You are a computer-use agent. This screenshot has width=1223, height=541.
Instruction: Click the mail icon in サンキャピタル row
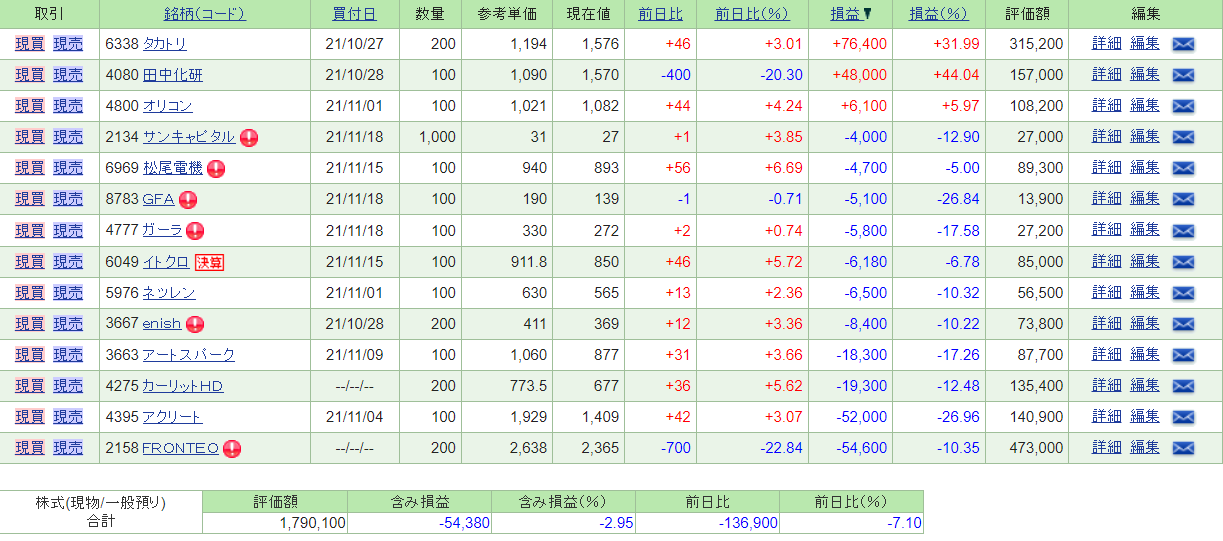[x=1183, y=137]
